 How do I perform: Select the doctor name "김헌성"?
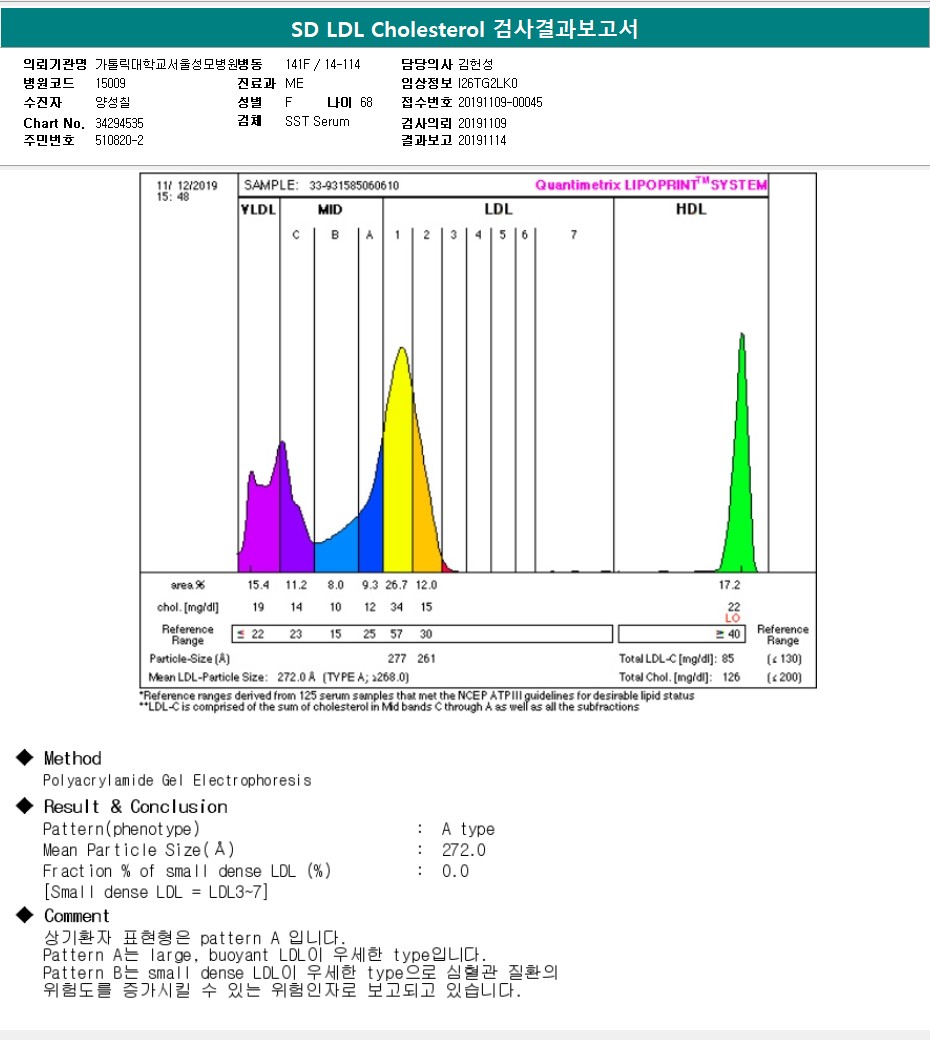click(476, 64)
